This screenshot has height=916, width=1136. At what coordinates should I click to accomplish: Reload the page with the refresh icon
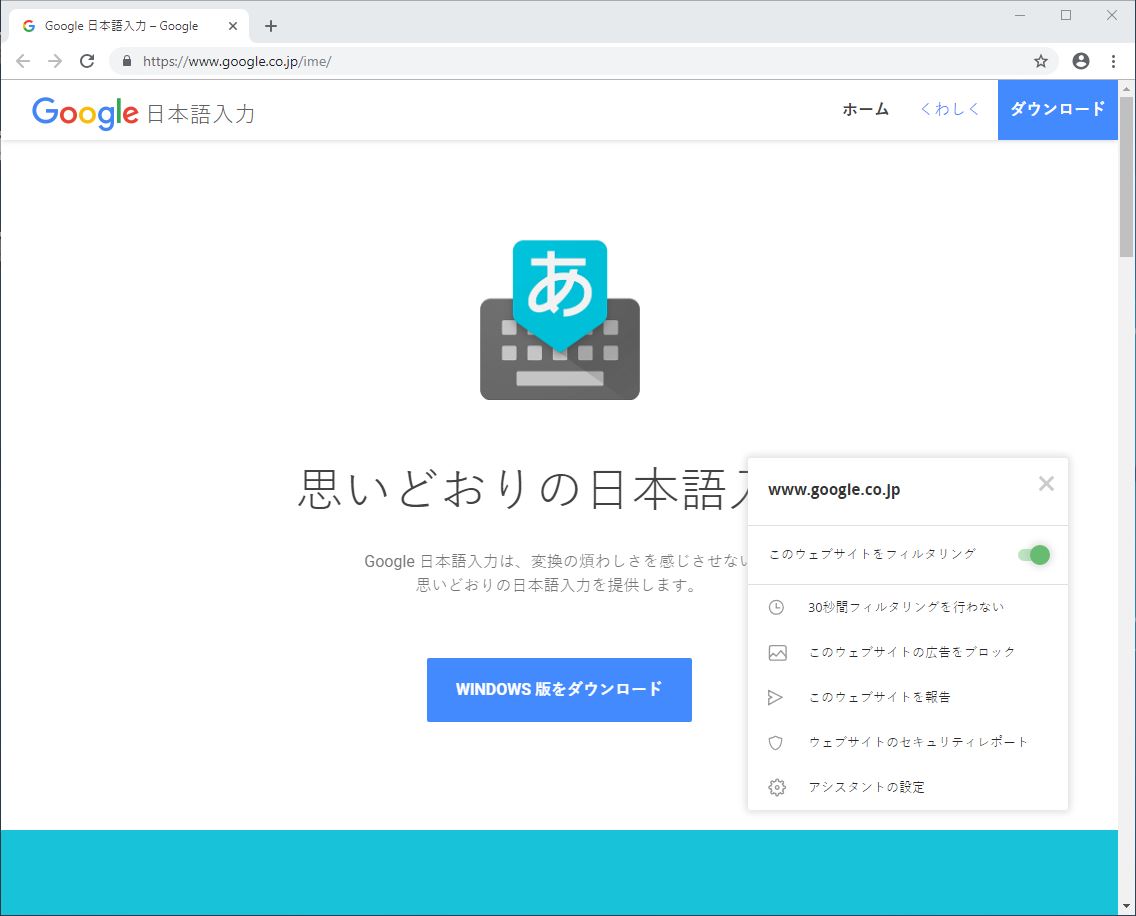(x=87, y=61)
